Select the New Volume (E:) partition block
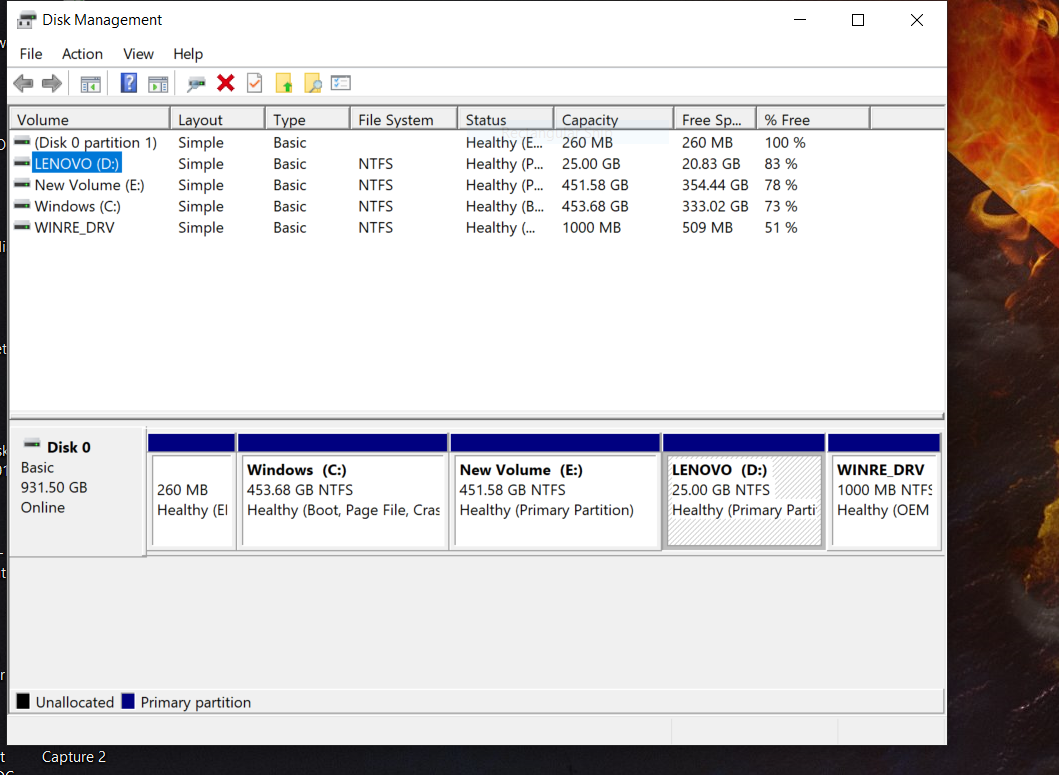 [x=555, y=495]
